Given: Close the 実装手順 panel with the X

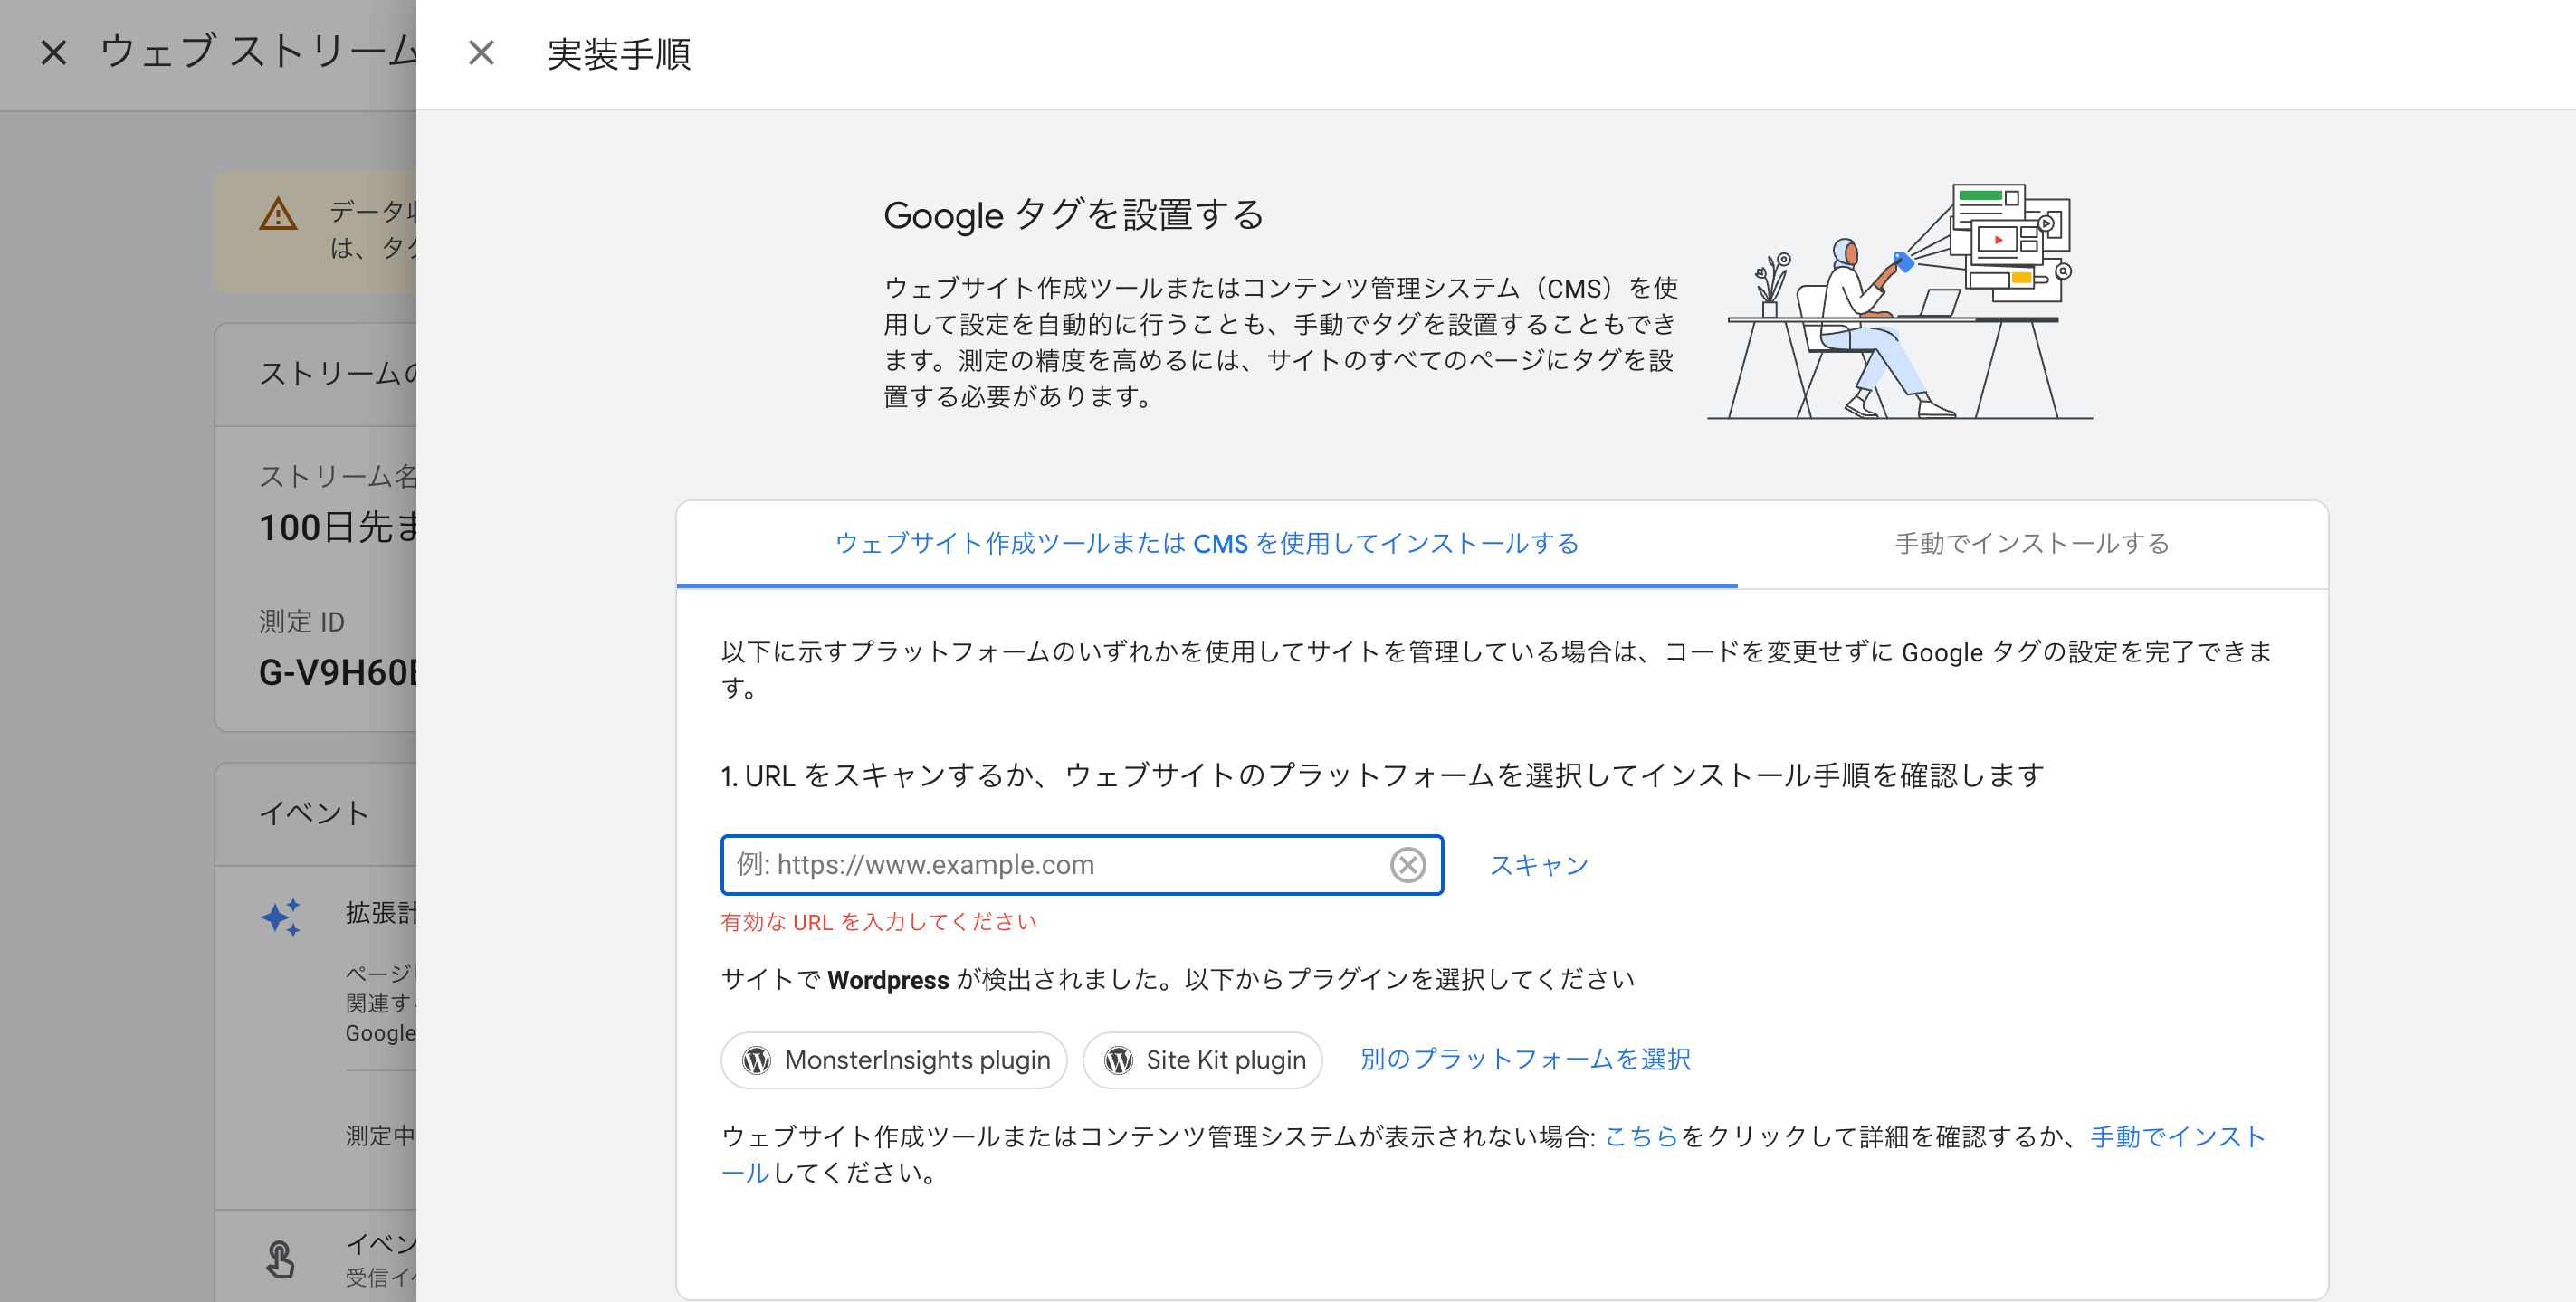Looking at the screenshot, I should (481, 53).
